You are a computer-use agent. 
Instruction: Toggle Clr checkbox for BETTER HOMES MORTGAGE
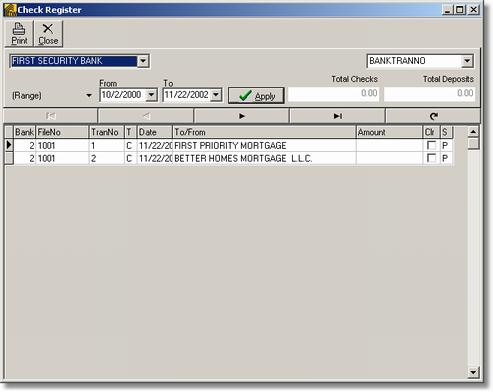click(x=431, y=158)
